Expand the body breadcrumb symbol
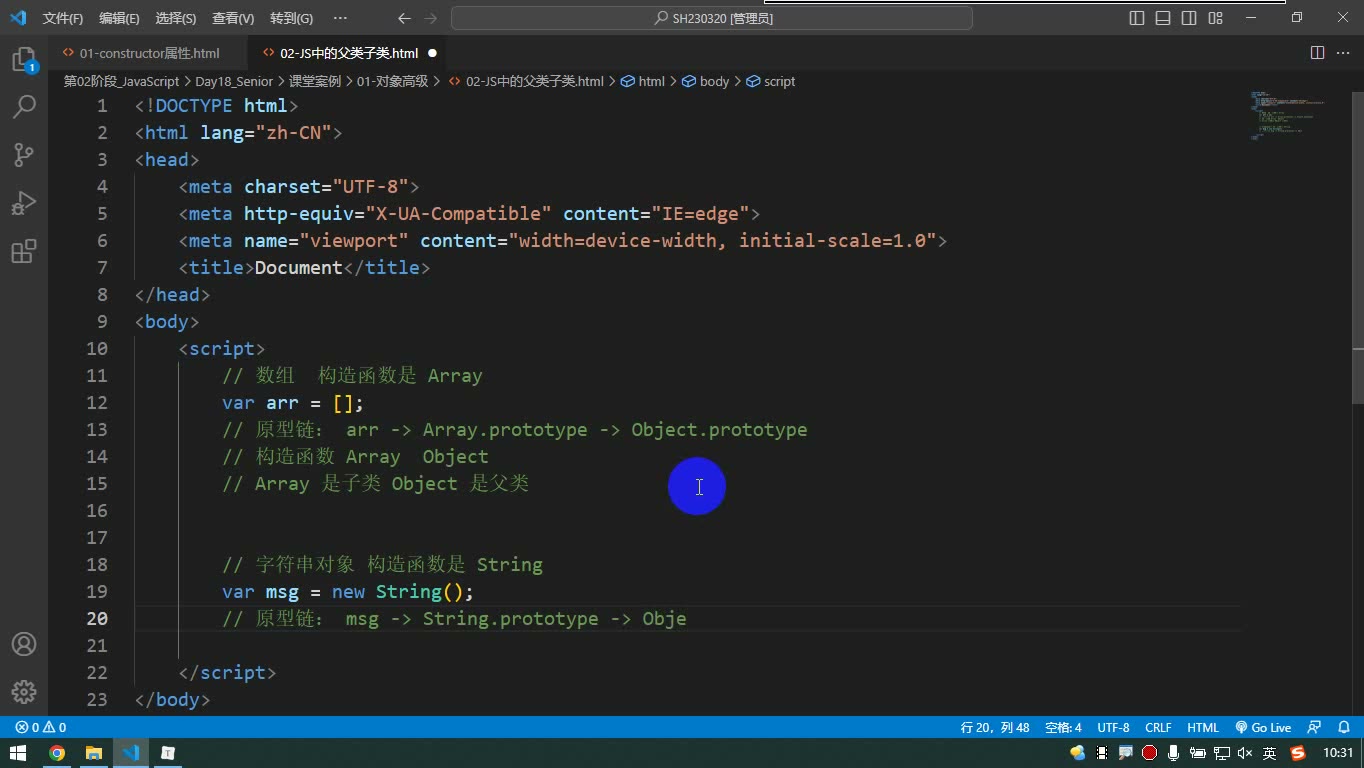 pyautogui.click(x=706, y=82)
